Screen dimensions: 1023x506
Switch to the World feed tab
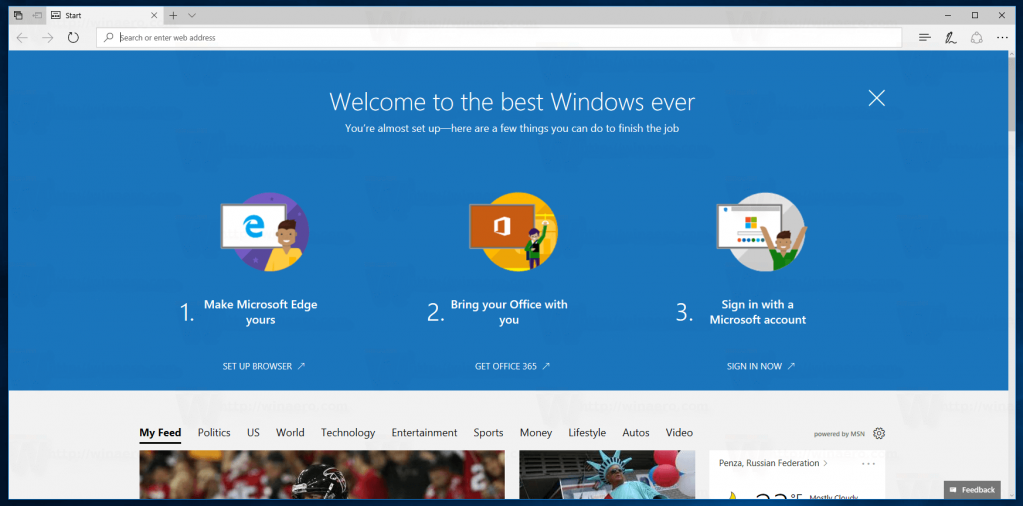(290, 432)
